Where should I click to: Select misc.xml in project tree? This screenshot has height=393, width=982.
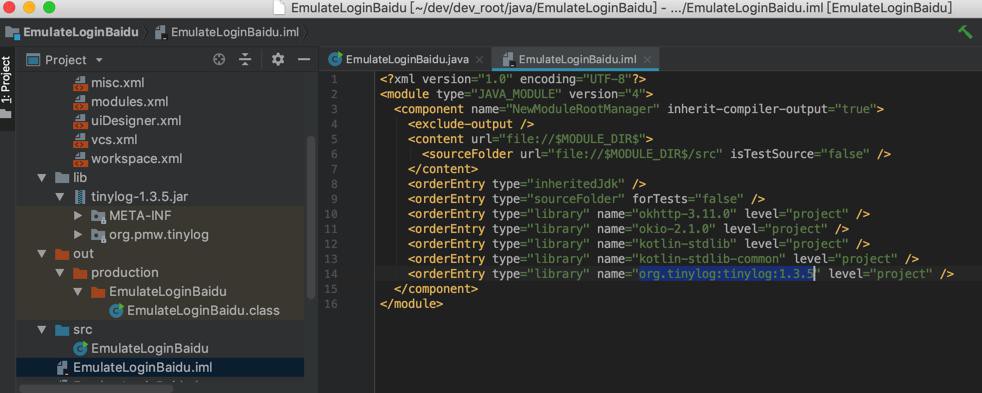tap(118, 83)
